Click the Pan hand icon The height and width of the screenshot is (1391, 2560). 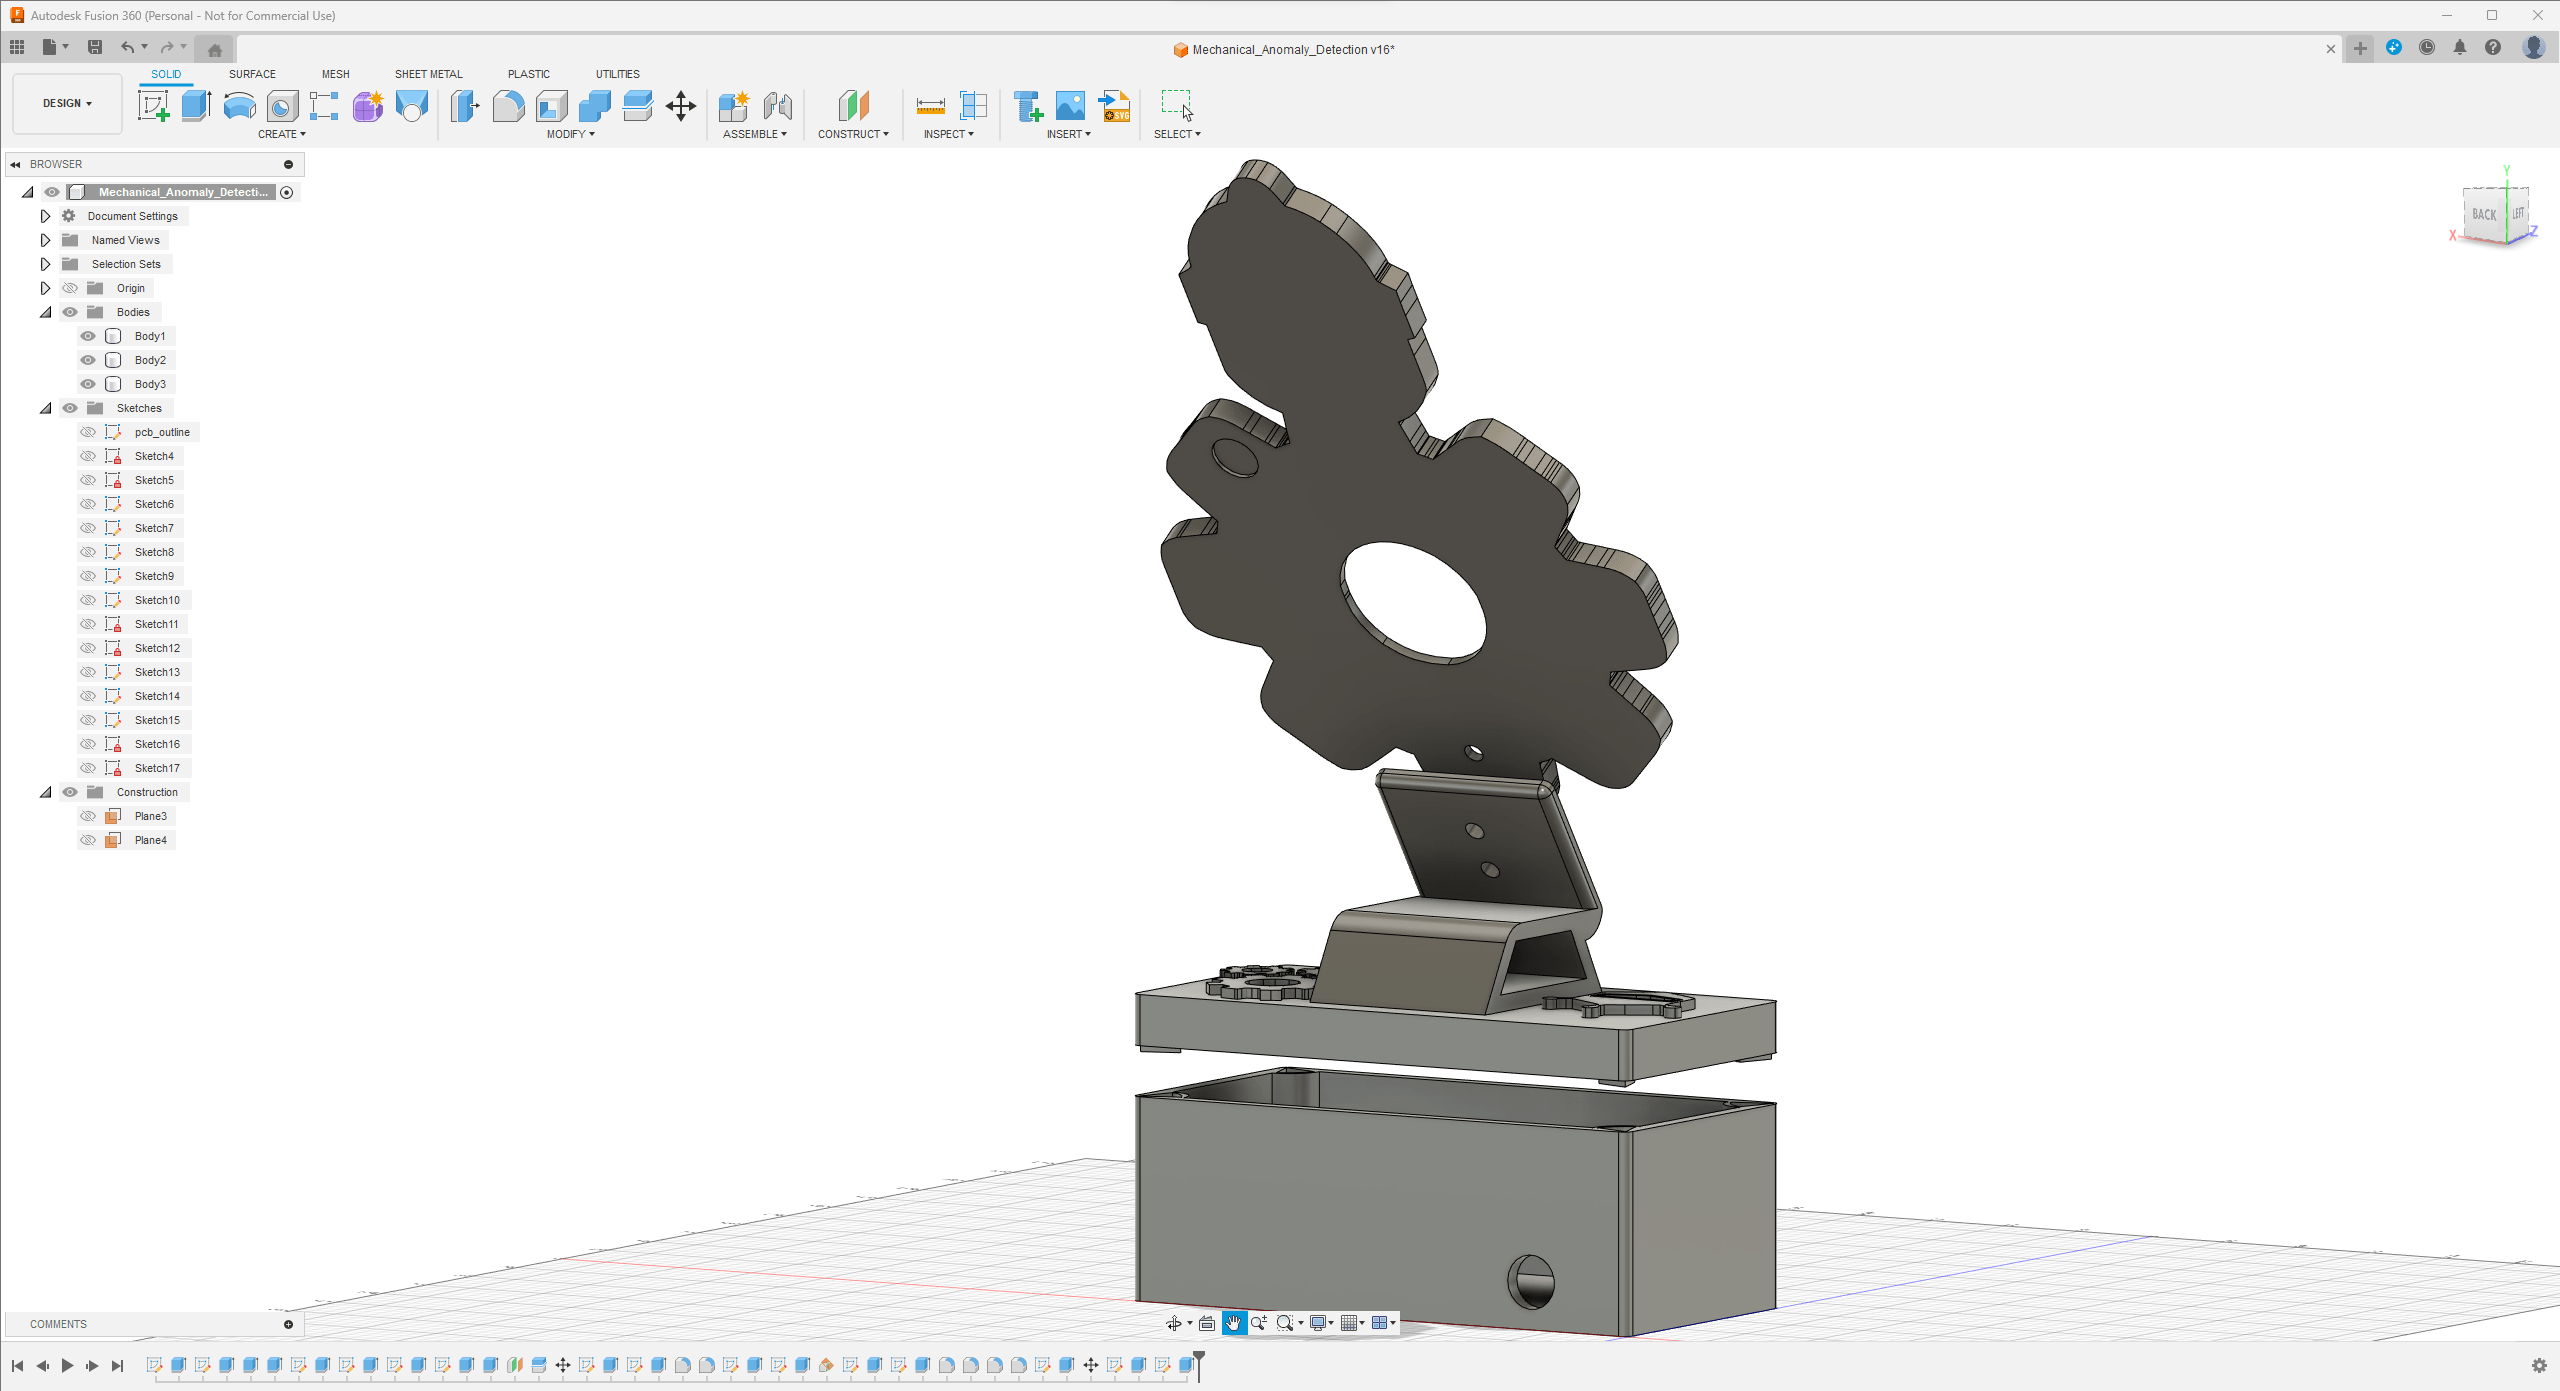1233,1323
